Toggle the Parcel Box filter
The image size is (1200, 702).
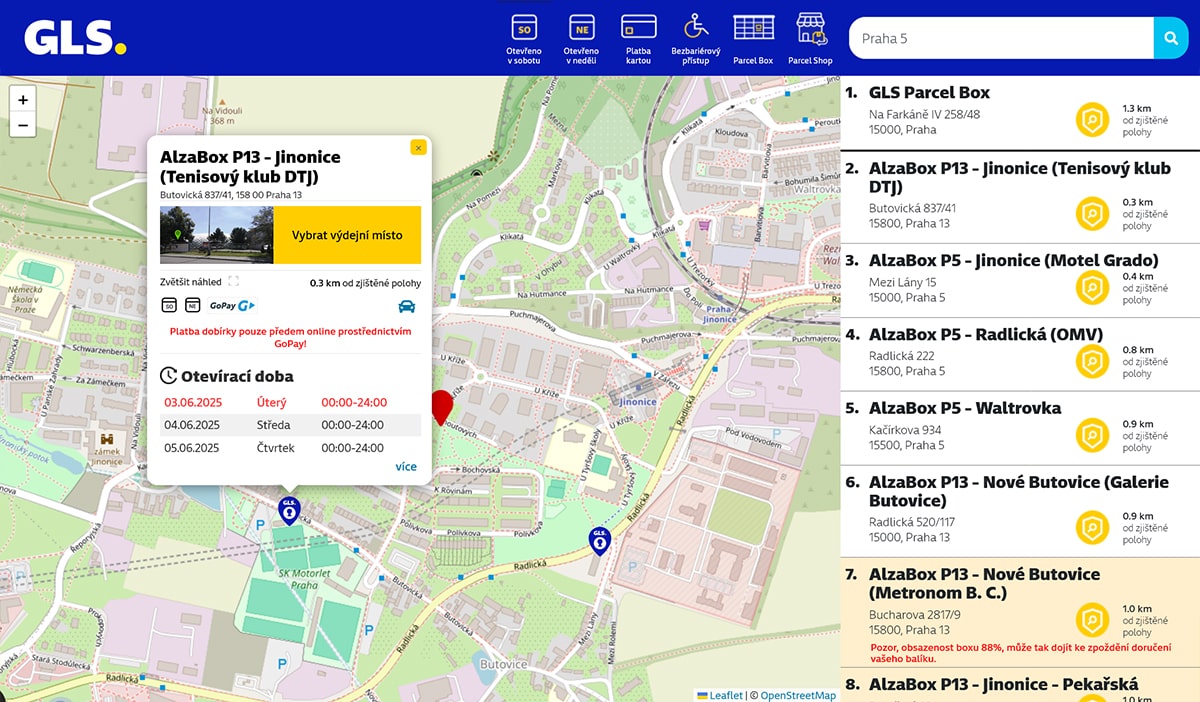click(753, 40)
